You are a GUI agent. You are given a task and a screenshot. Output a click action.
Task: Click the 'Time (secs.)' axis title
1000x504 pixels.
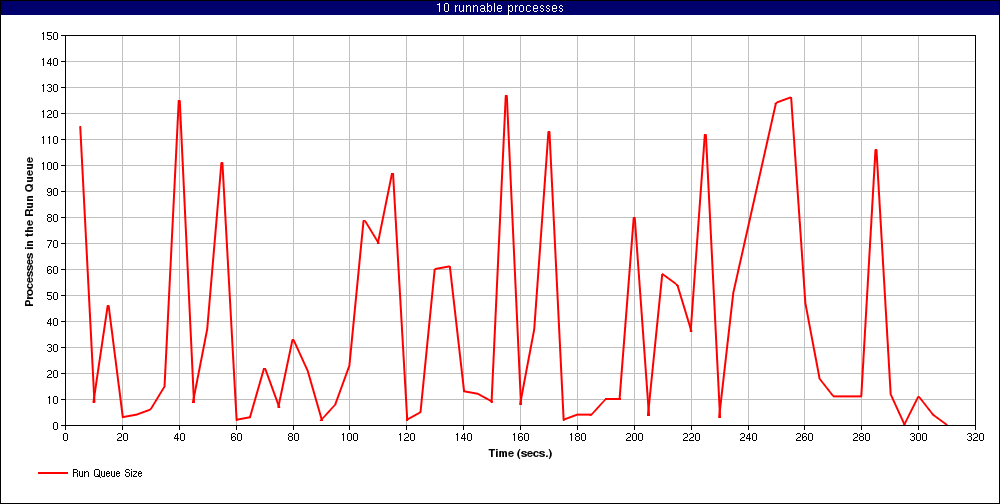pos(520,454)
